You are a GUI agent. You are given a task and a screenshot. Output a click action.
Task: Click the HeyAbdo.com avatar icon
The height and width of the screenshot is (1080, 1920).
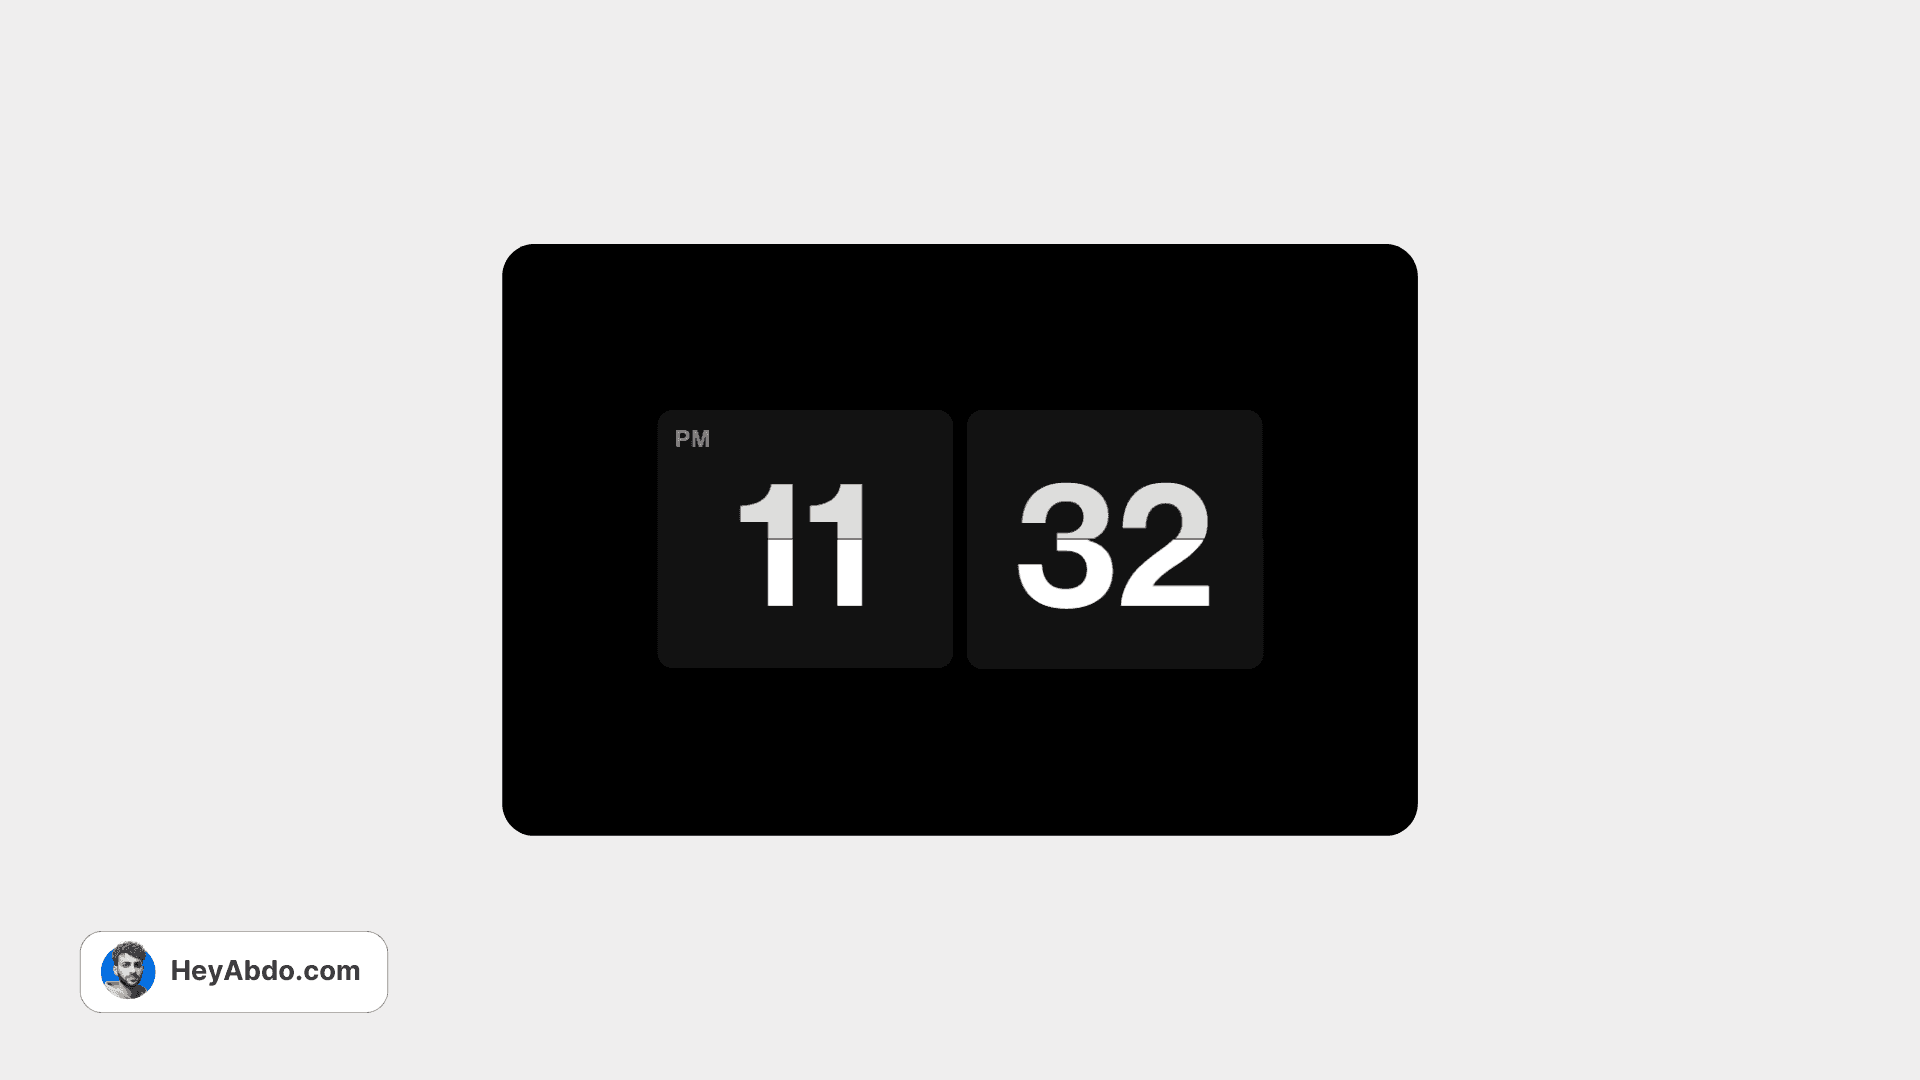[128, 972]
